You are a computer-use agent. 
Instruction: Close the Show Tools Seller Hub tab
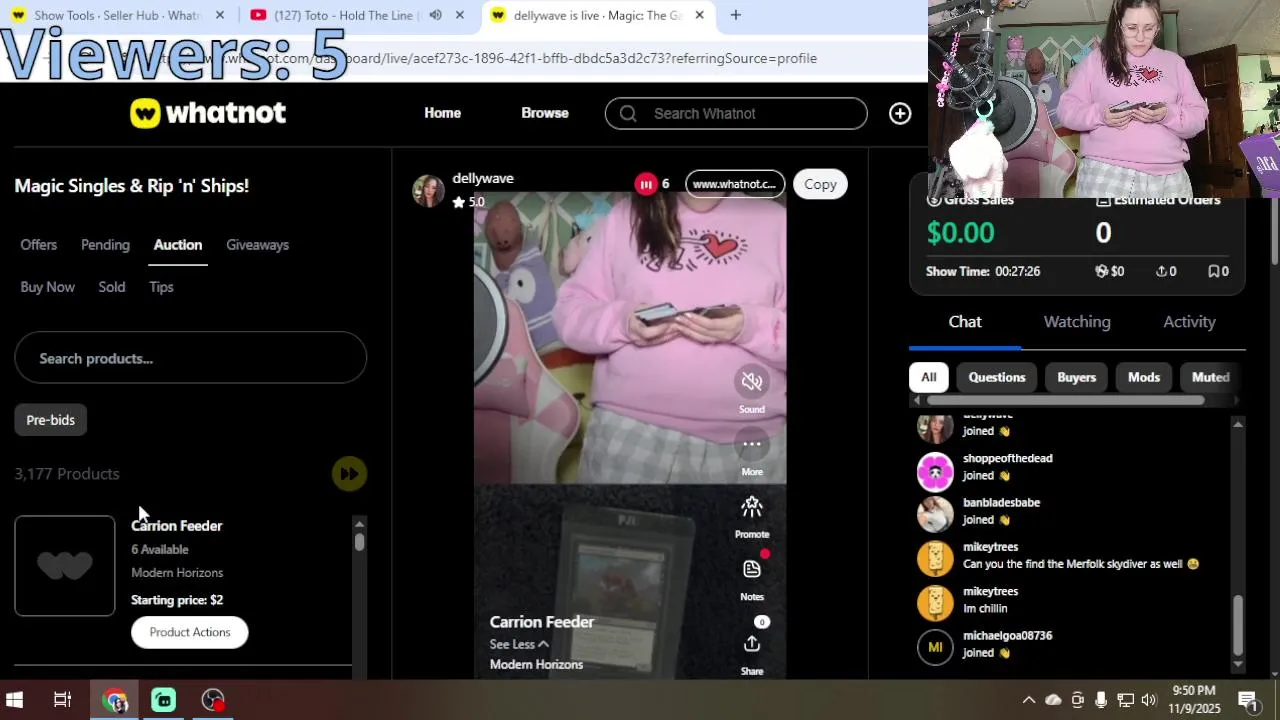coord(220,15)
